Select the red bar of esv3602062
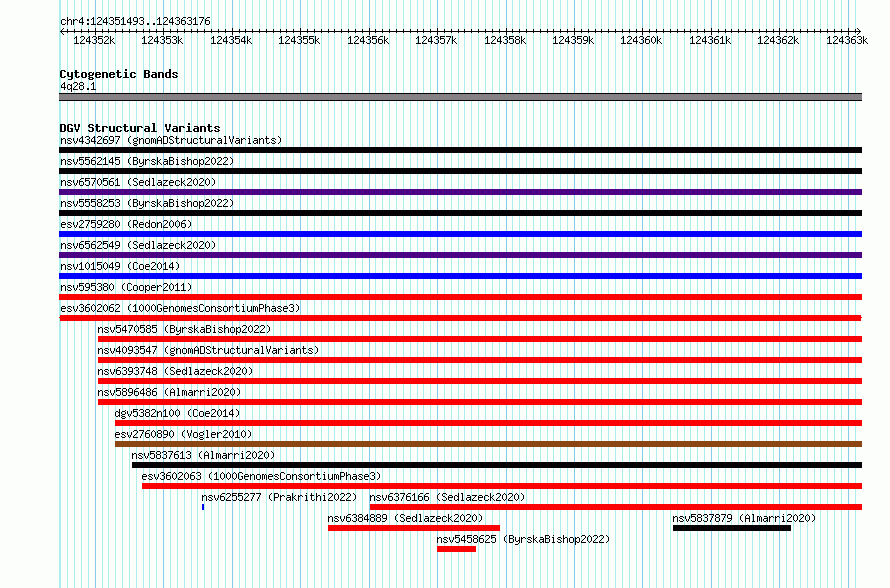Image resolution: width=890 pixels, height=588 pixels. (x=460, y=318)
